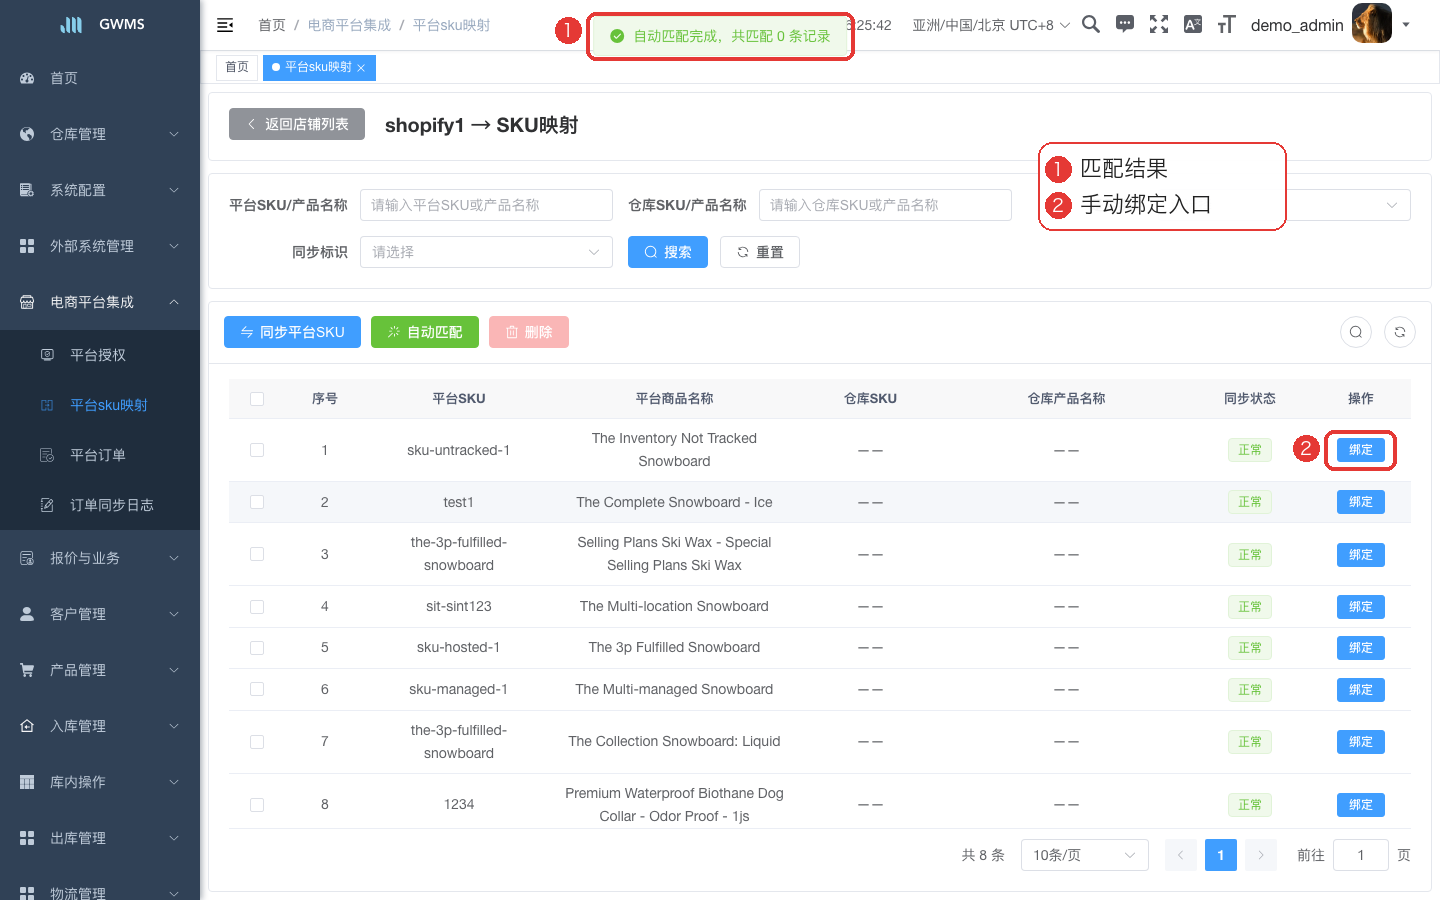Open 平台授权 submenu item

[x=100, y=355]
